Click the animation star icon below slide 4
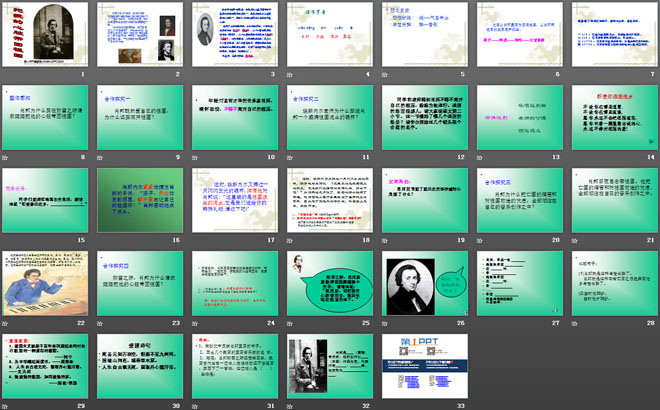Screen dimensions: 660x410 [x=287, y=75]
